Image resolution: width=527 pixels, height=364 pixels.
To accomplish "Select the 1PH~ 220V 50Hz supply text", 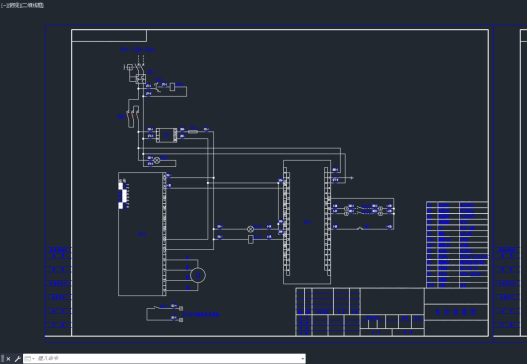I will 137,50.
